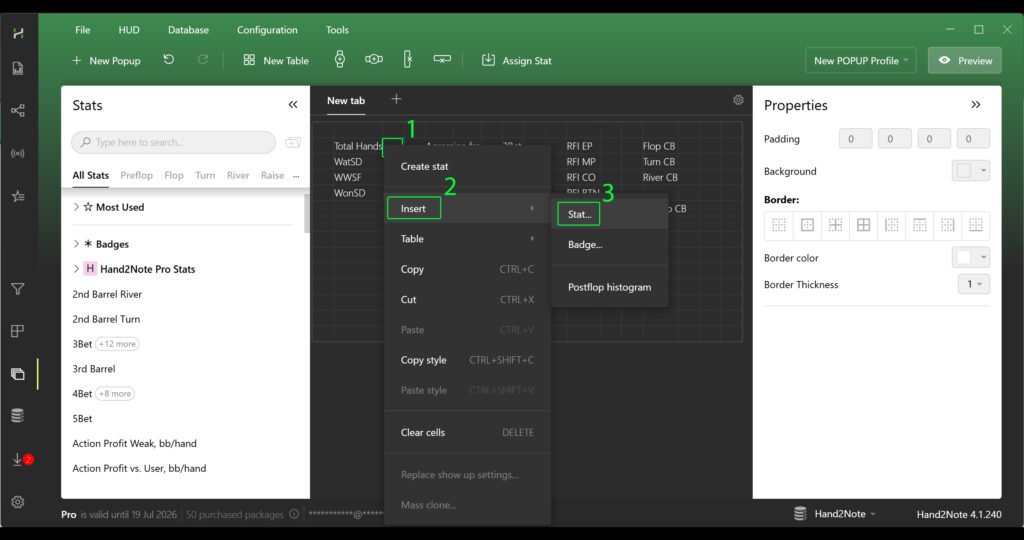Open the database stack icon in sidebar
This screenshot has width=1024, height=540.
[x=17, y=415]
